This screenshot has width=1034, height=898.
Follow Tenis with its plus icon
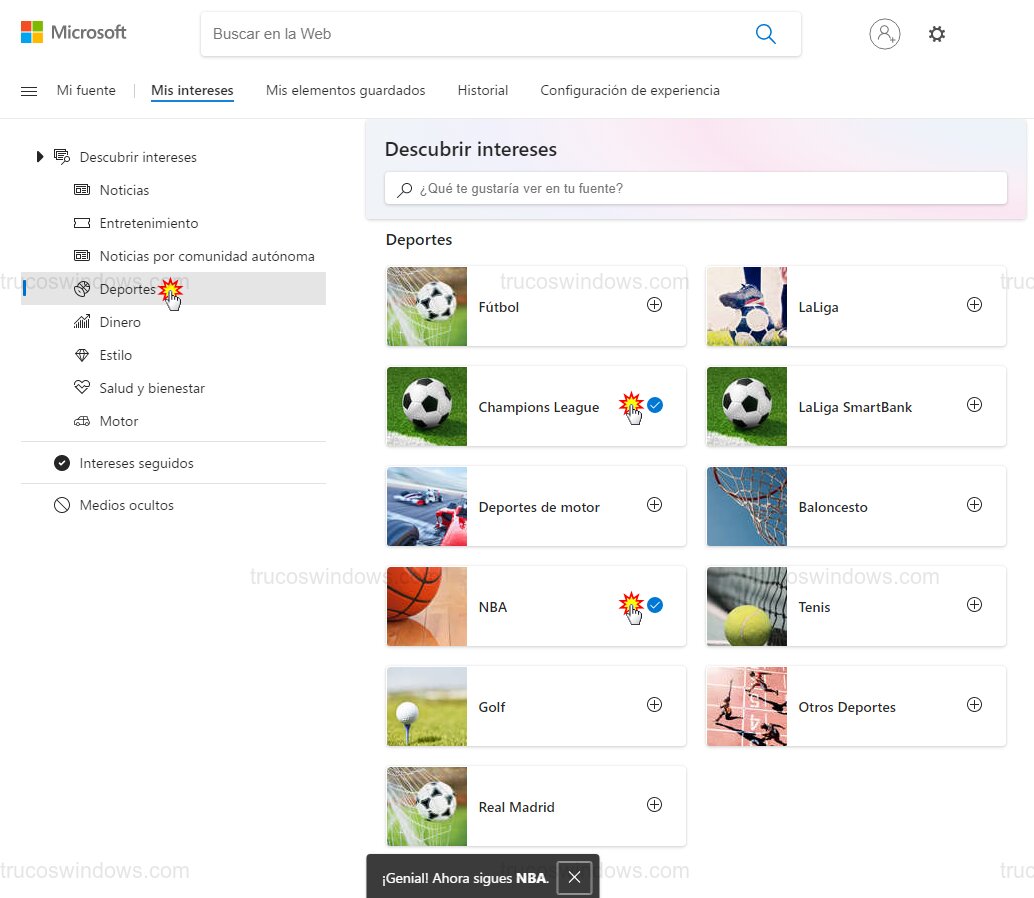pos(974,605)
